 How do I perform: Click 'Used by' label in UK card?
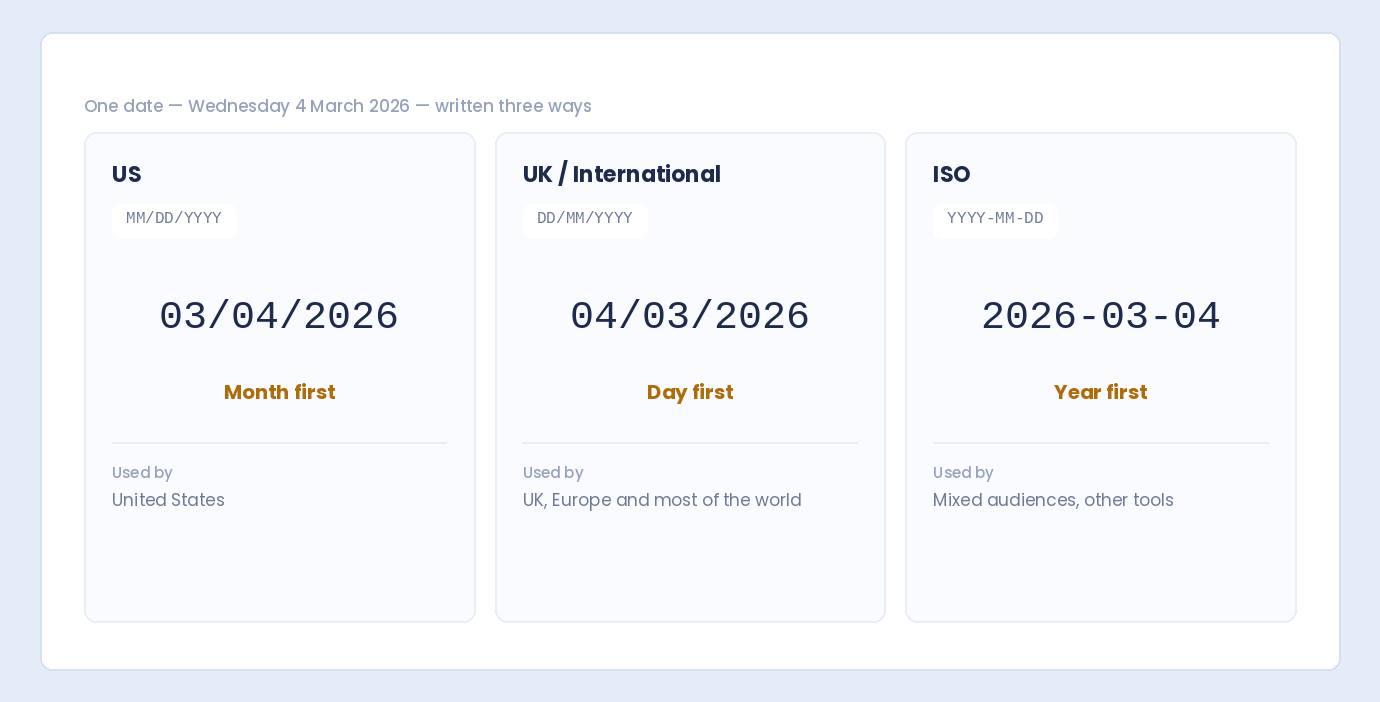[553, 473]
